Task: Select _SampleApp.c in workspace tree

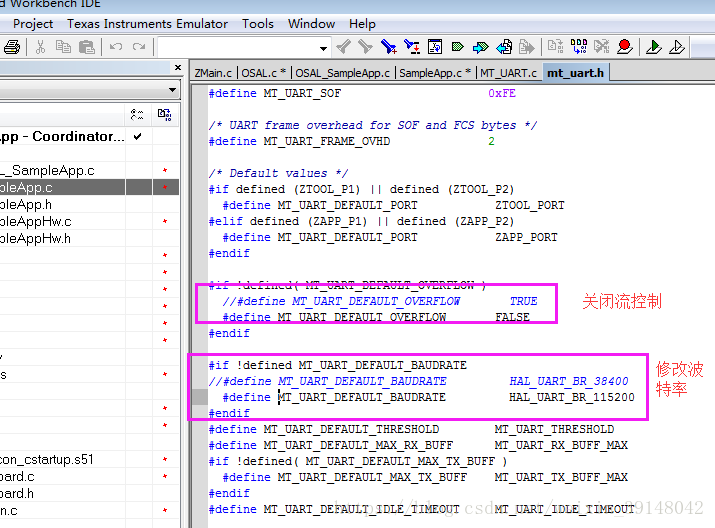Action: [x=47, y=171]
